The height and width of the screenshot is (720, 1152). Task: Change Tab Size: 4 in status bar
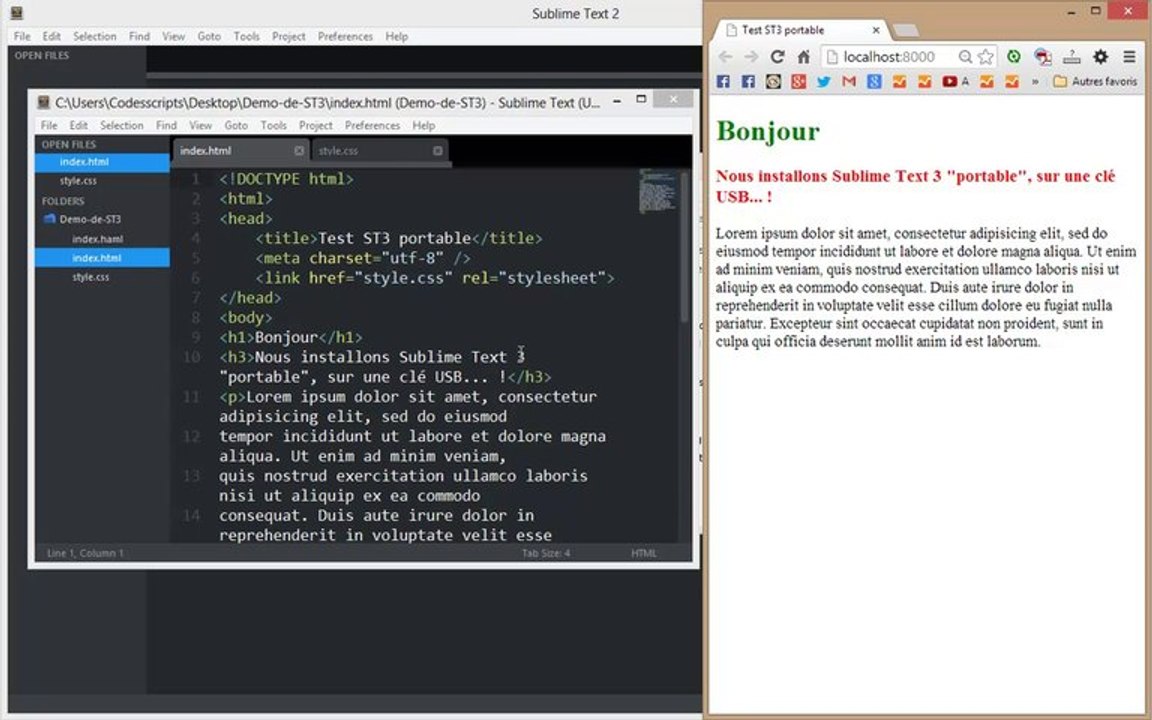(x=546, y=553)
